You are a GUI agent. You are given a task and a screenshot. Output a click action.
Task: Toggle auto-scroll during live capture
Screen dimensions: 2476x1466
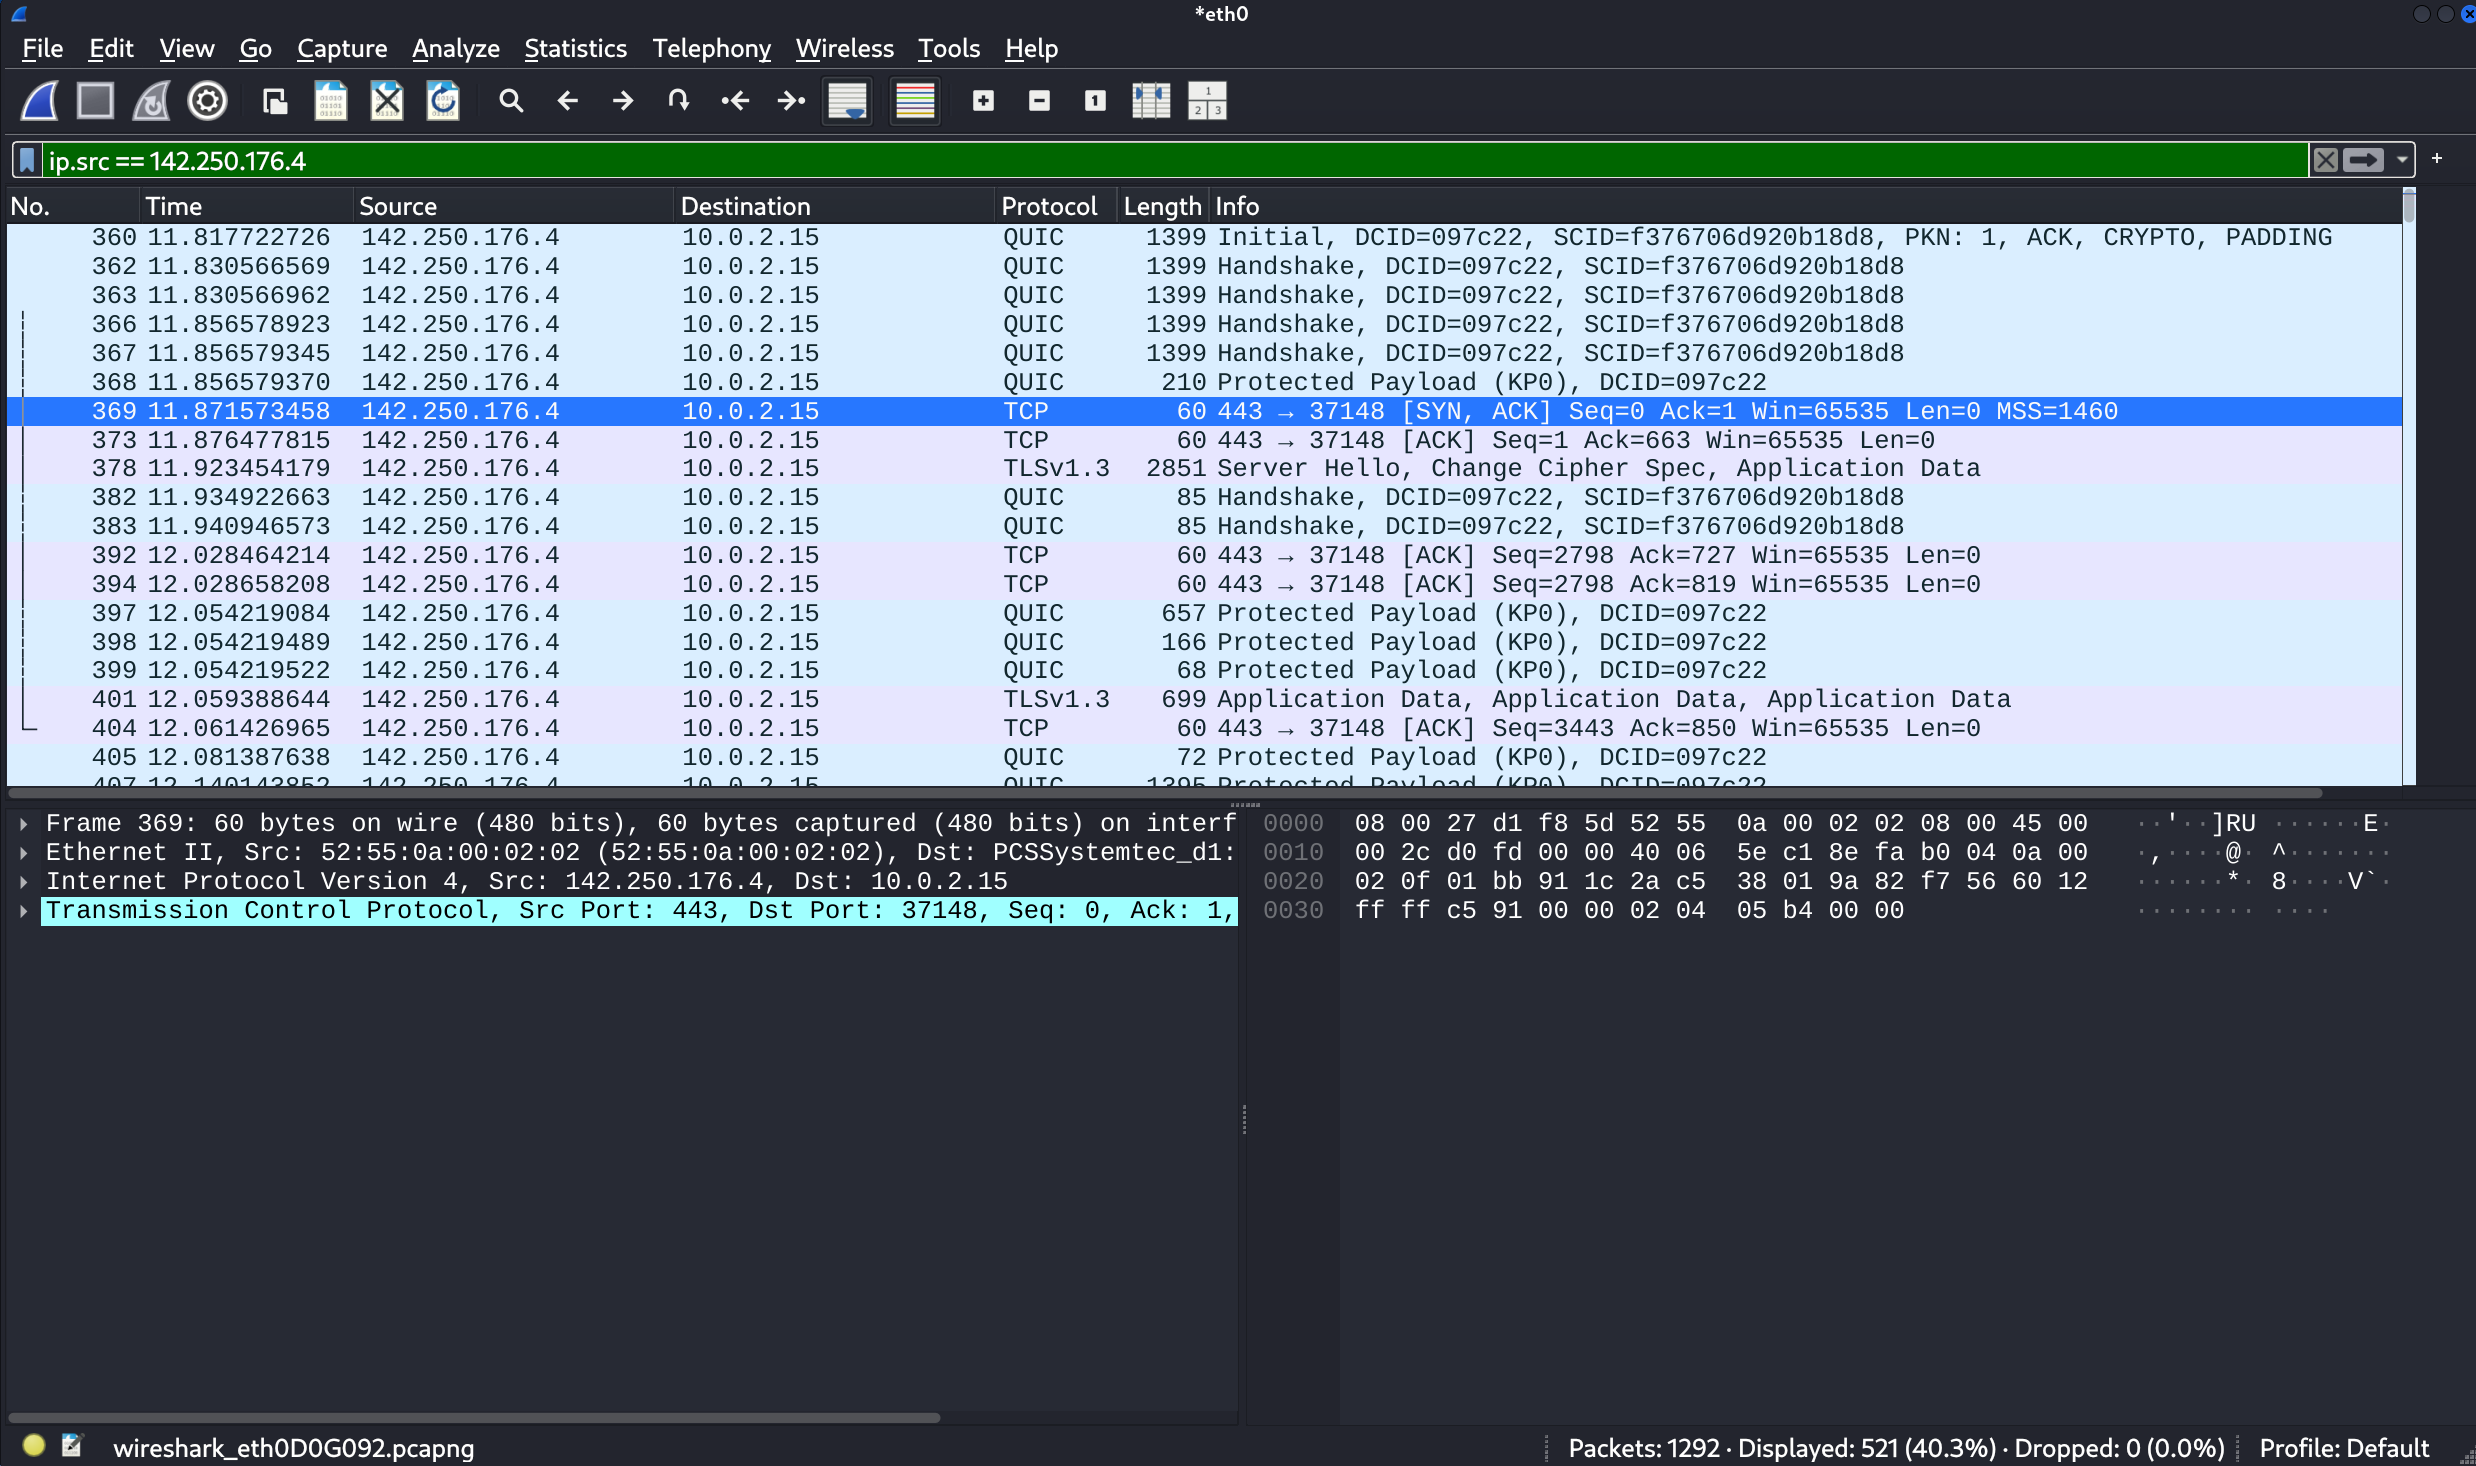click(x=847, y=101)
